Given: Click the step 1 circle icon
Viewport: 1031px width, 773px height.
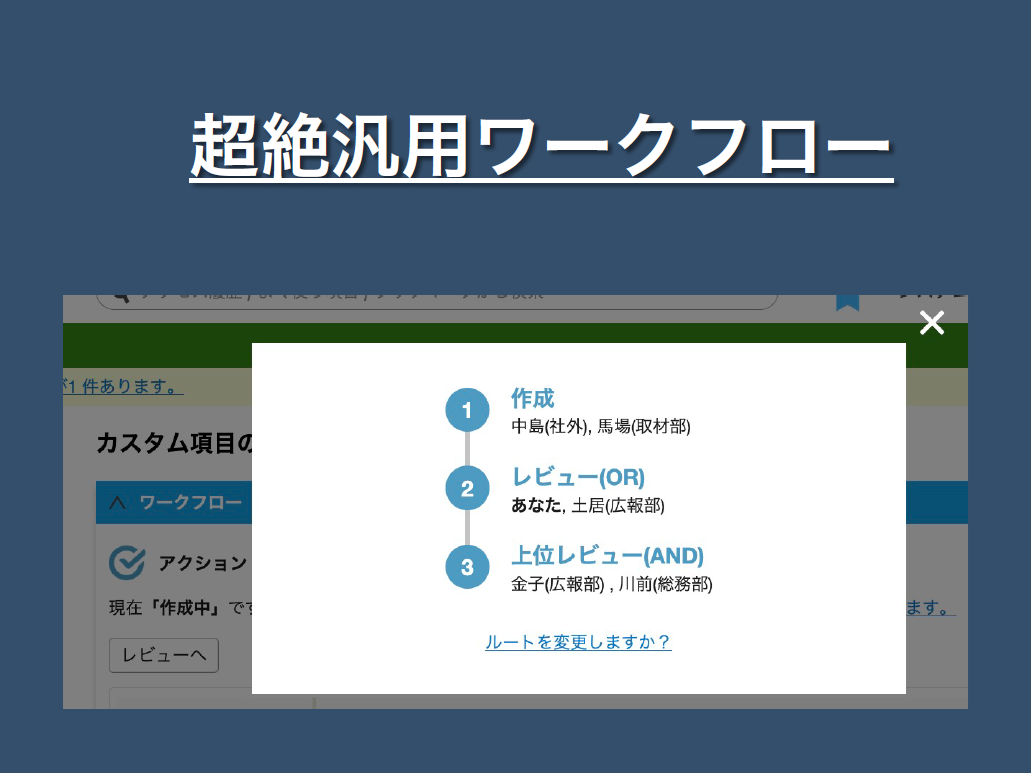Looking at the screenshot, I should [467, 410].
